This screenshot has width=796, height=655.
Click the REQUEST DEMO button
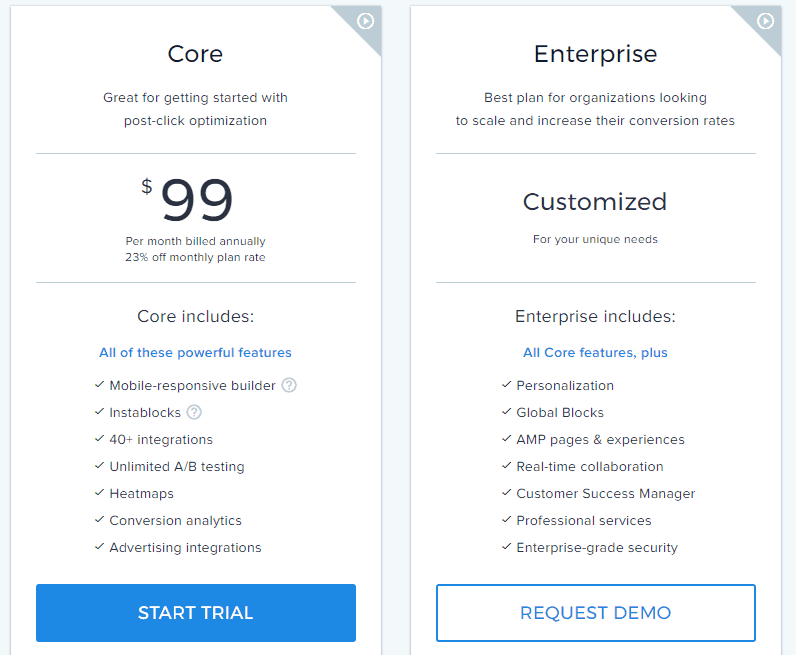click(596, 613)
